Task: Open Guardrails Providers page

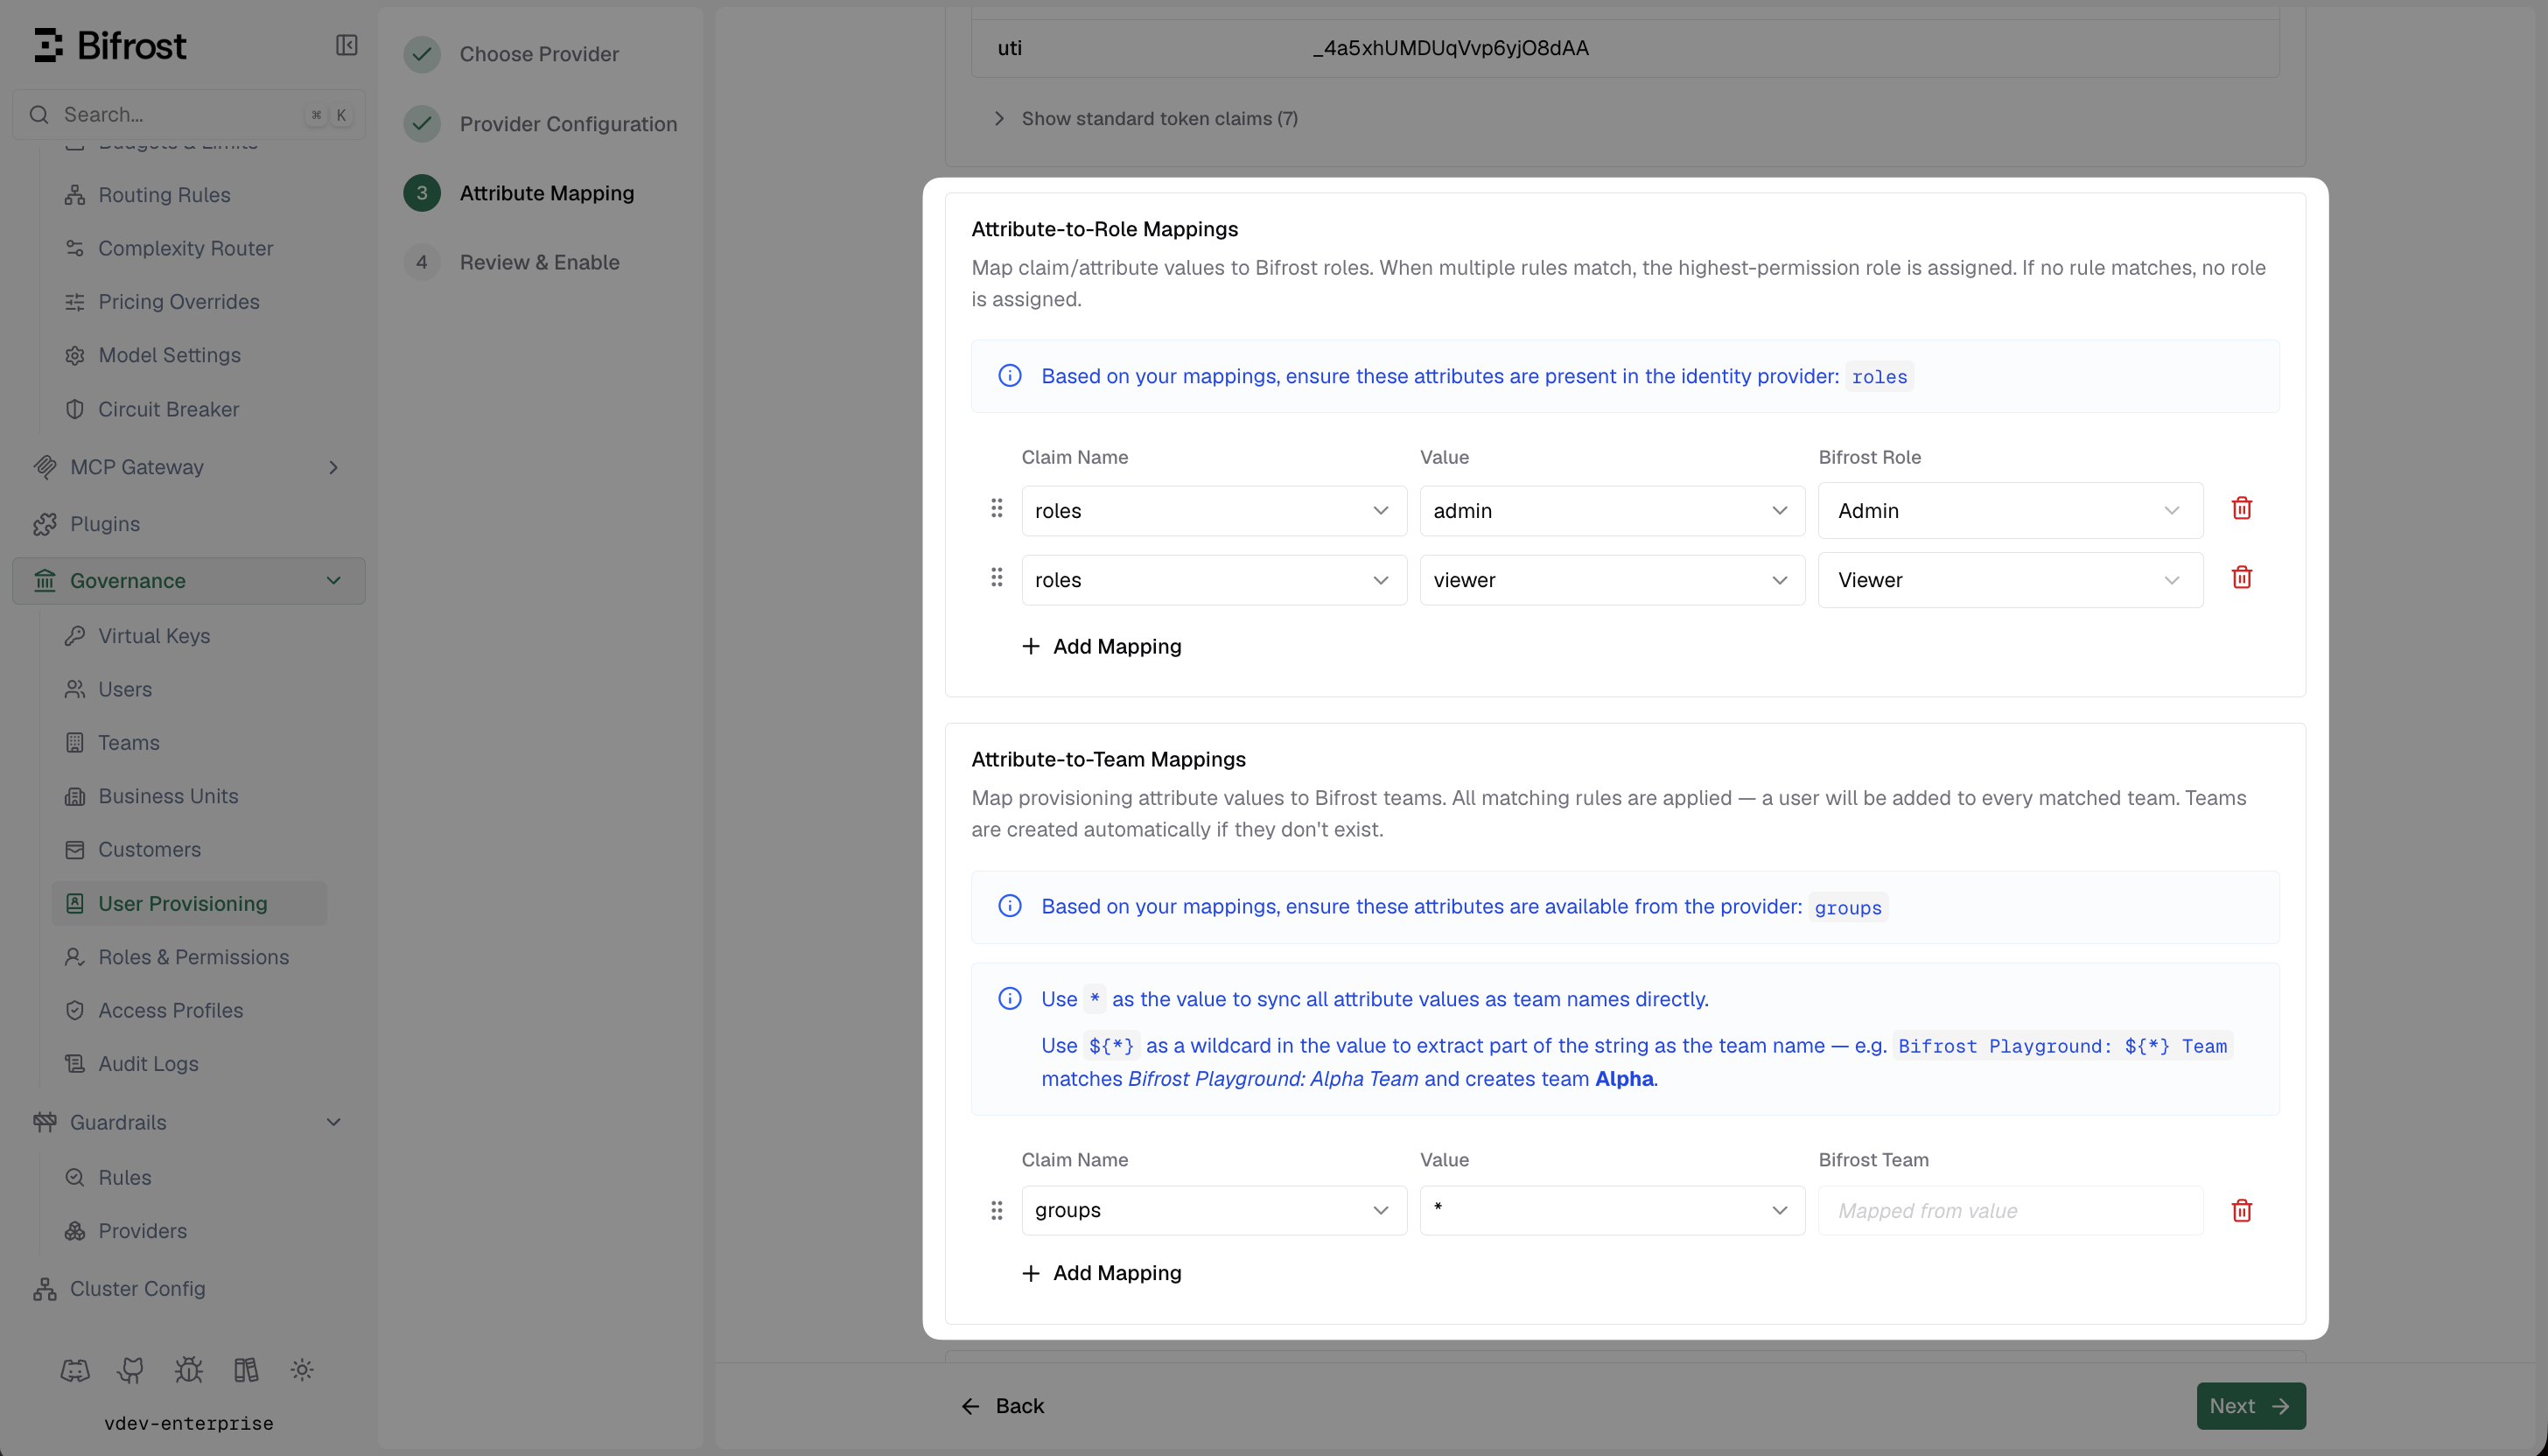Action: pyautogui.click(x=188, y=1231)
